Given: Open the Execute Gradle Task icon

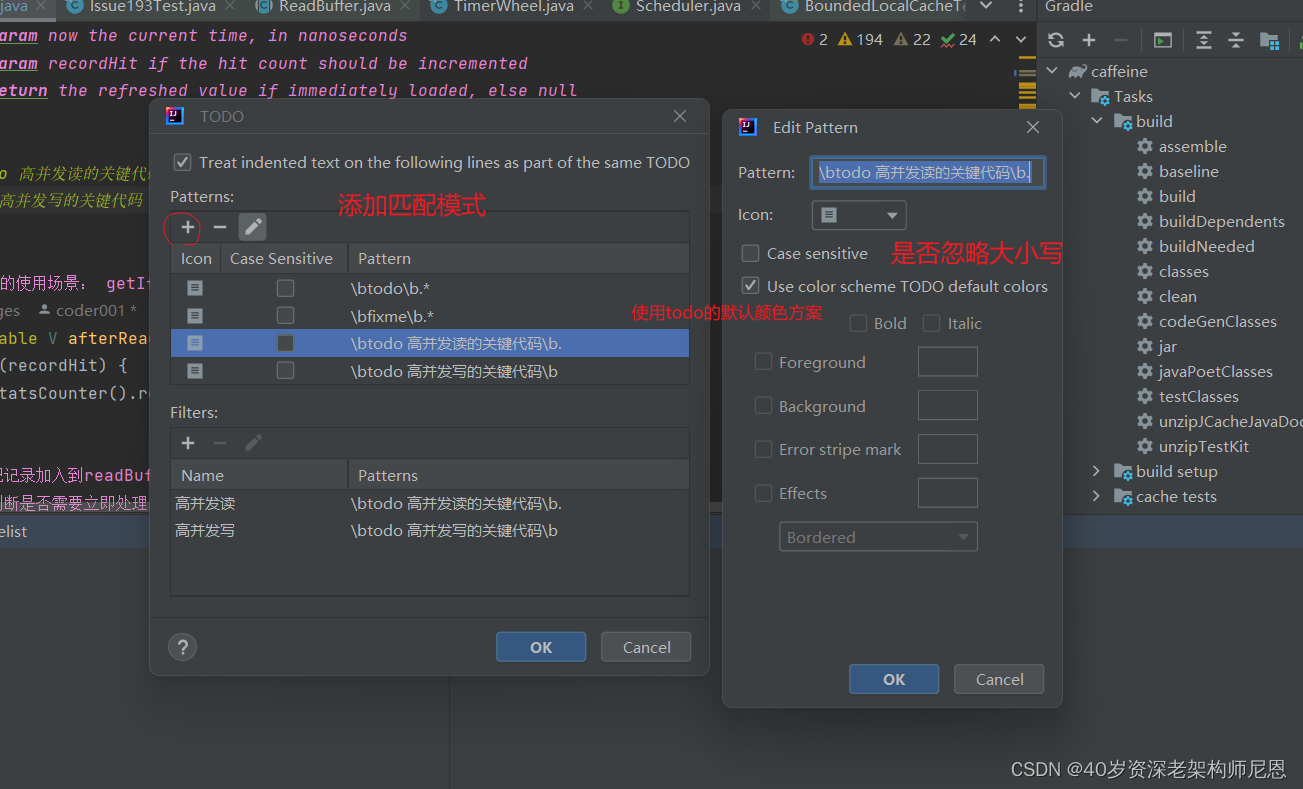Looking at the screenshot, I should pyautogui.click(x=1162, y=40).
